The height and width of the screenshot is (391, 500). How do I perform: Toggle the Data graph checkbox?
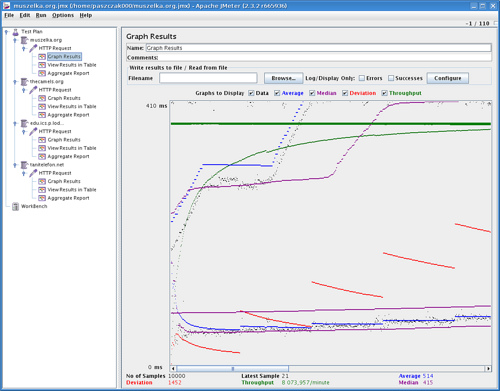(x=251, y=93)
